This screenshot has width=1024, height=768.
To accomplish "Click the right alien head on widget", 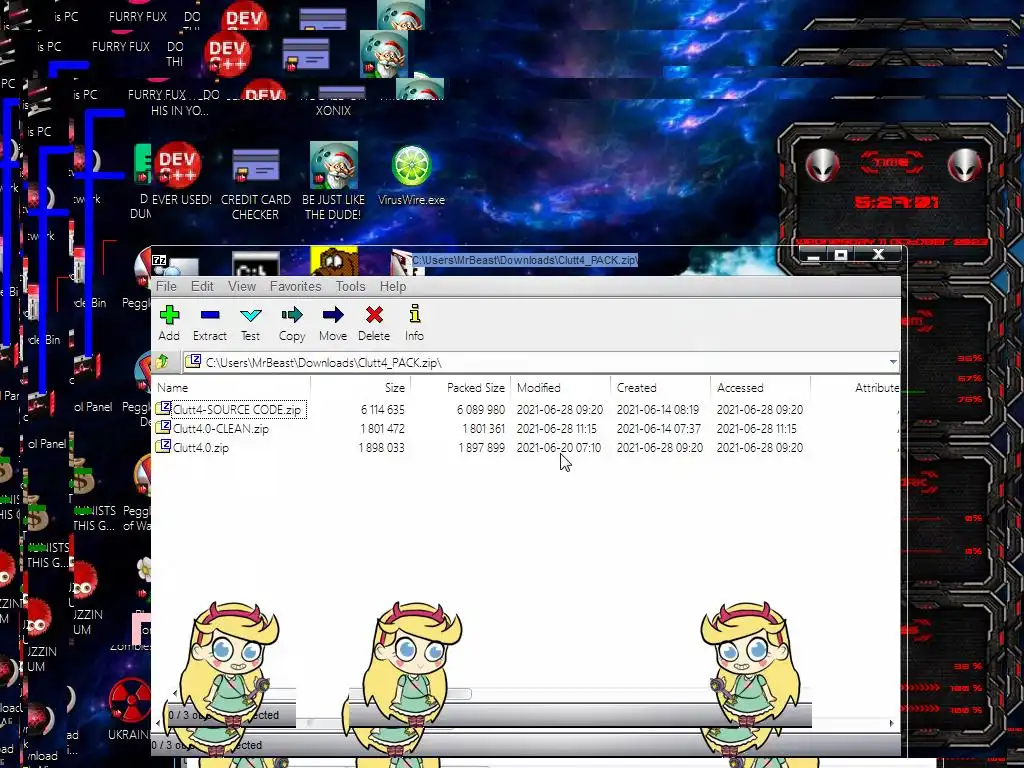I will [x=965, y=165].
